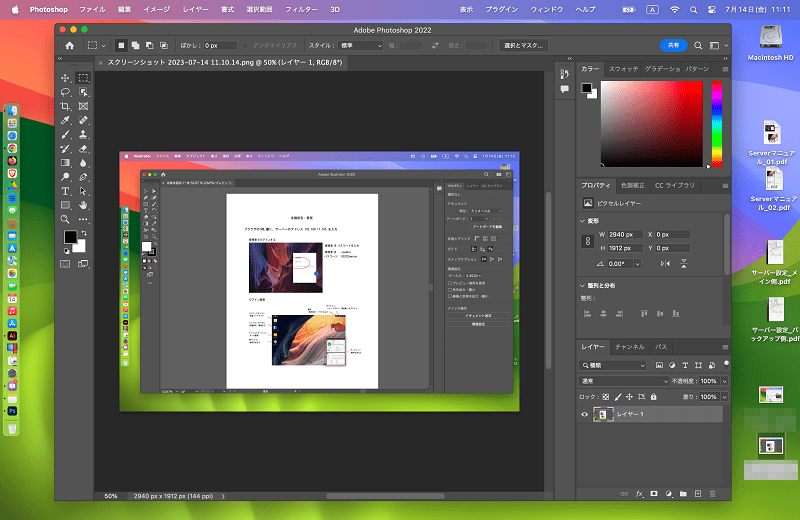Open tool preset picker arrow
Screen dimensions: 800x520
coord(104,45)
